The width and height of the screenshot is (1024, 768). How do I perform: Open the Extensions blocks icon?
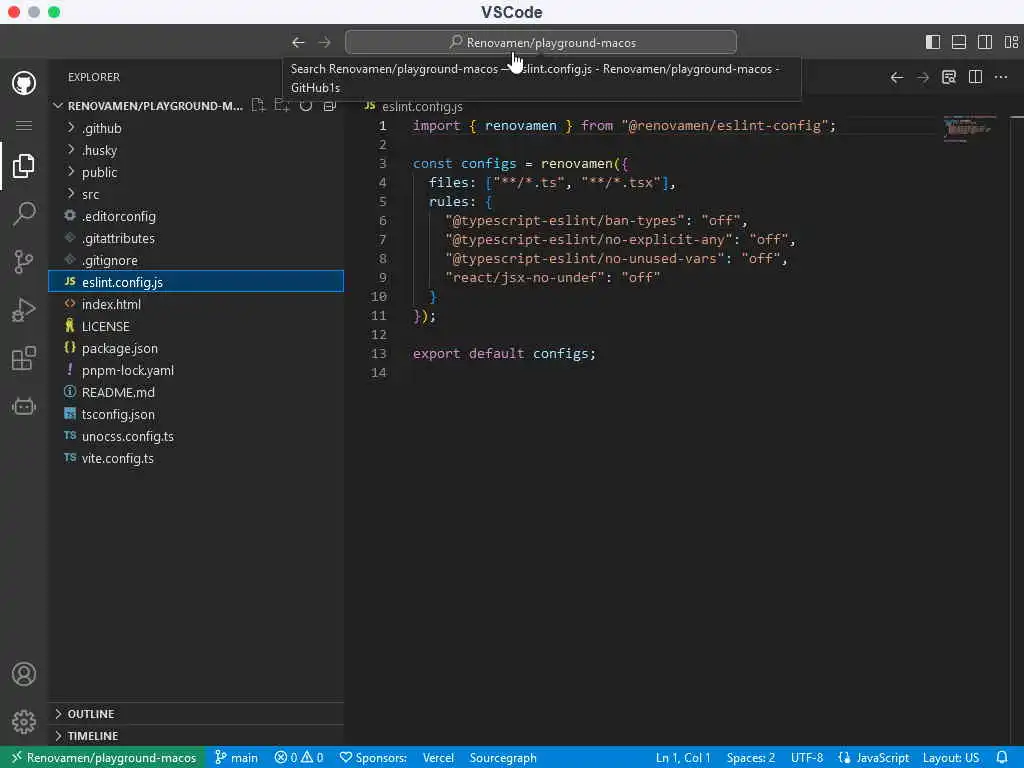[x=24, y=358]
